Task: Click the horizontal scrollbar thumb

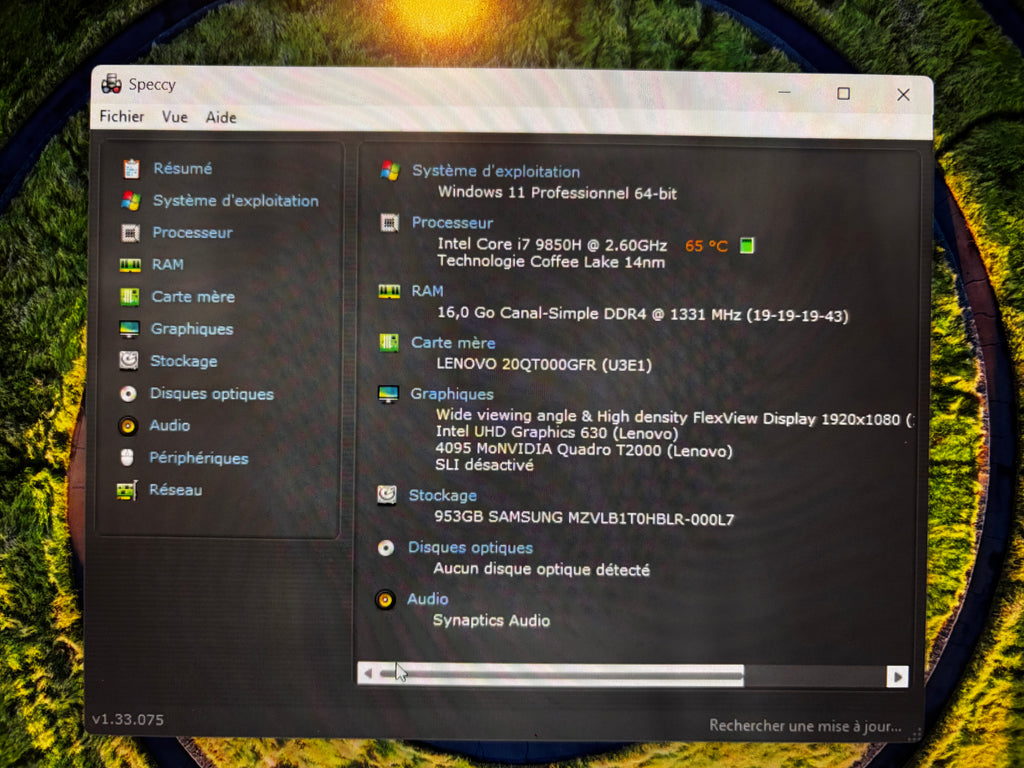Action: (x=561, y=675)
